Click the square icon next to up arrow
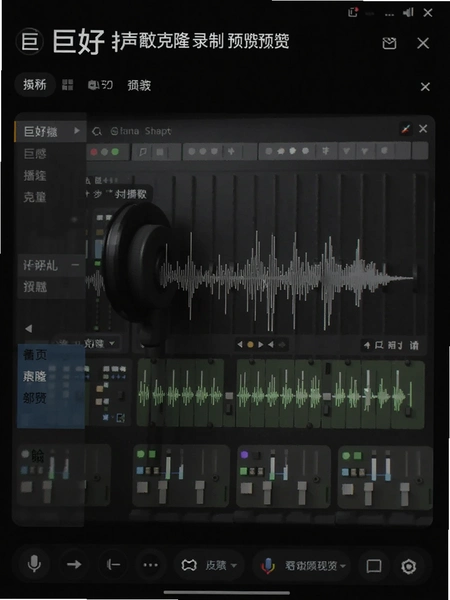This screenshot has height=600, width=450. [x=379, y=346]
